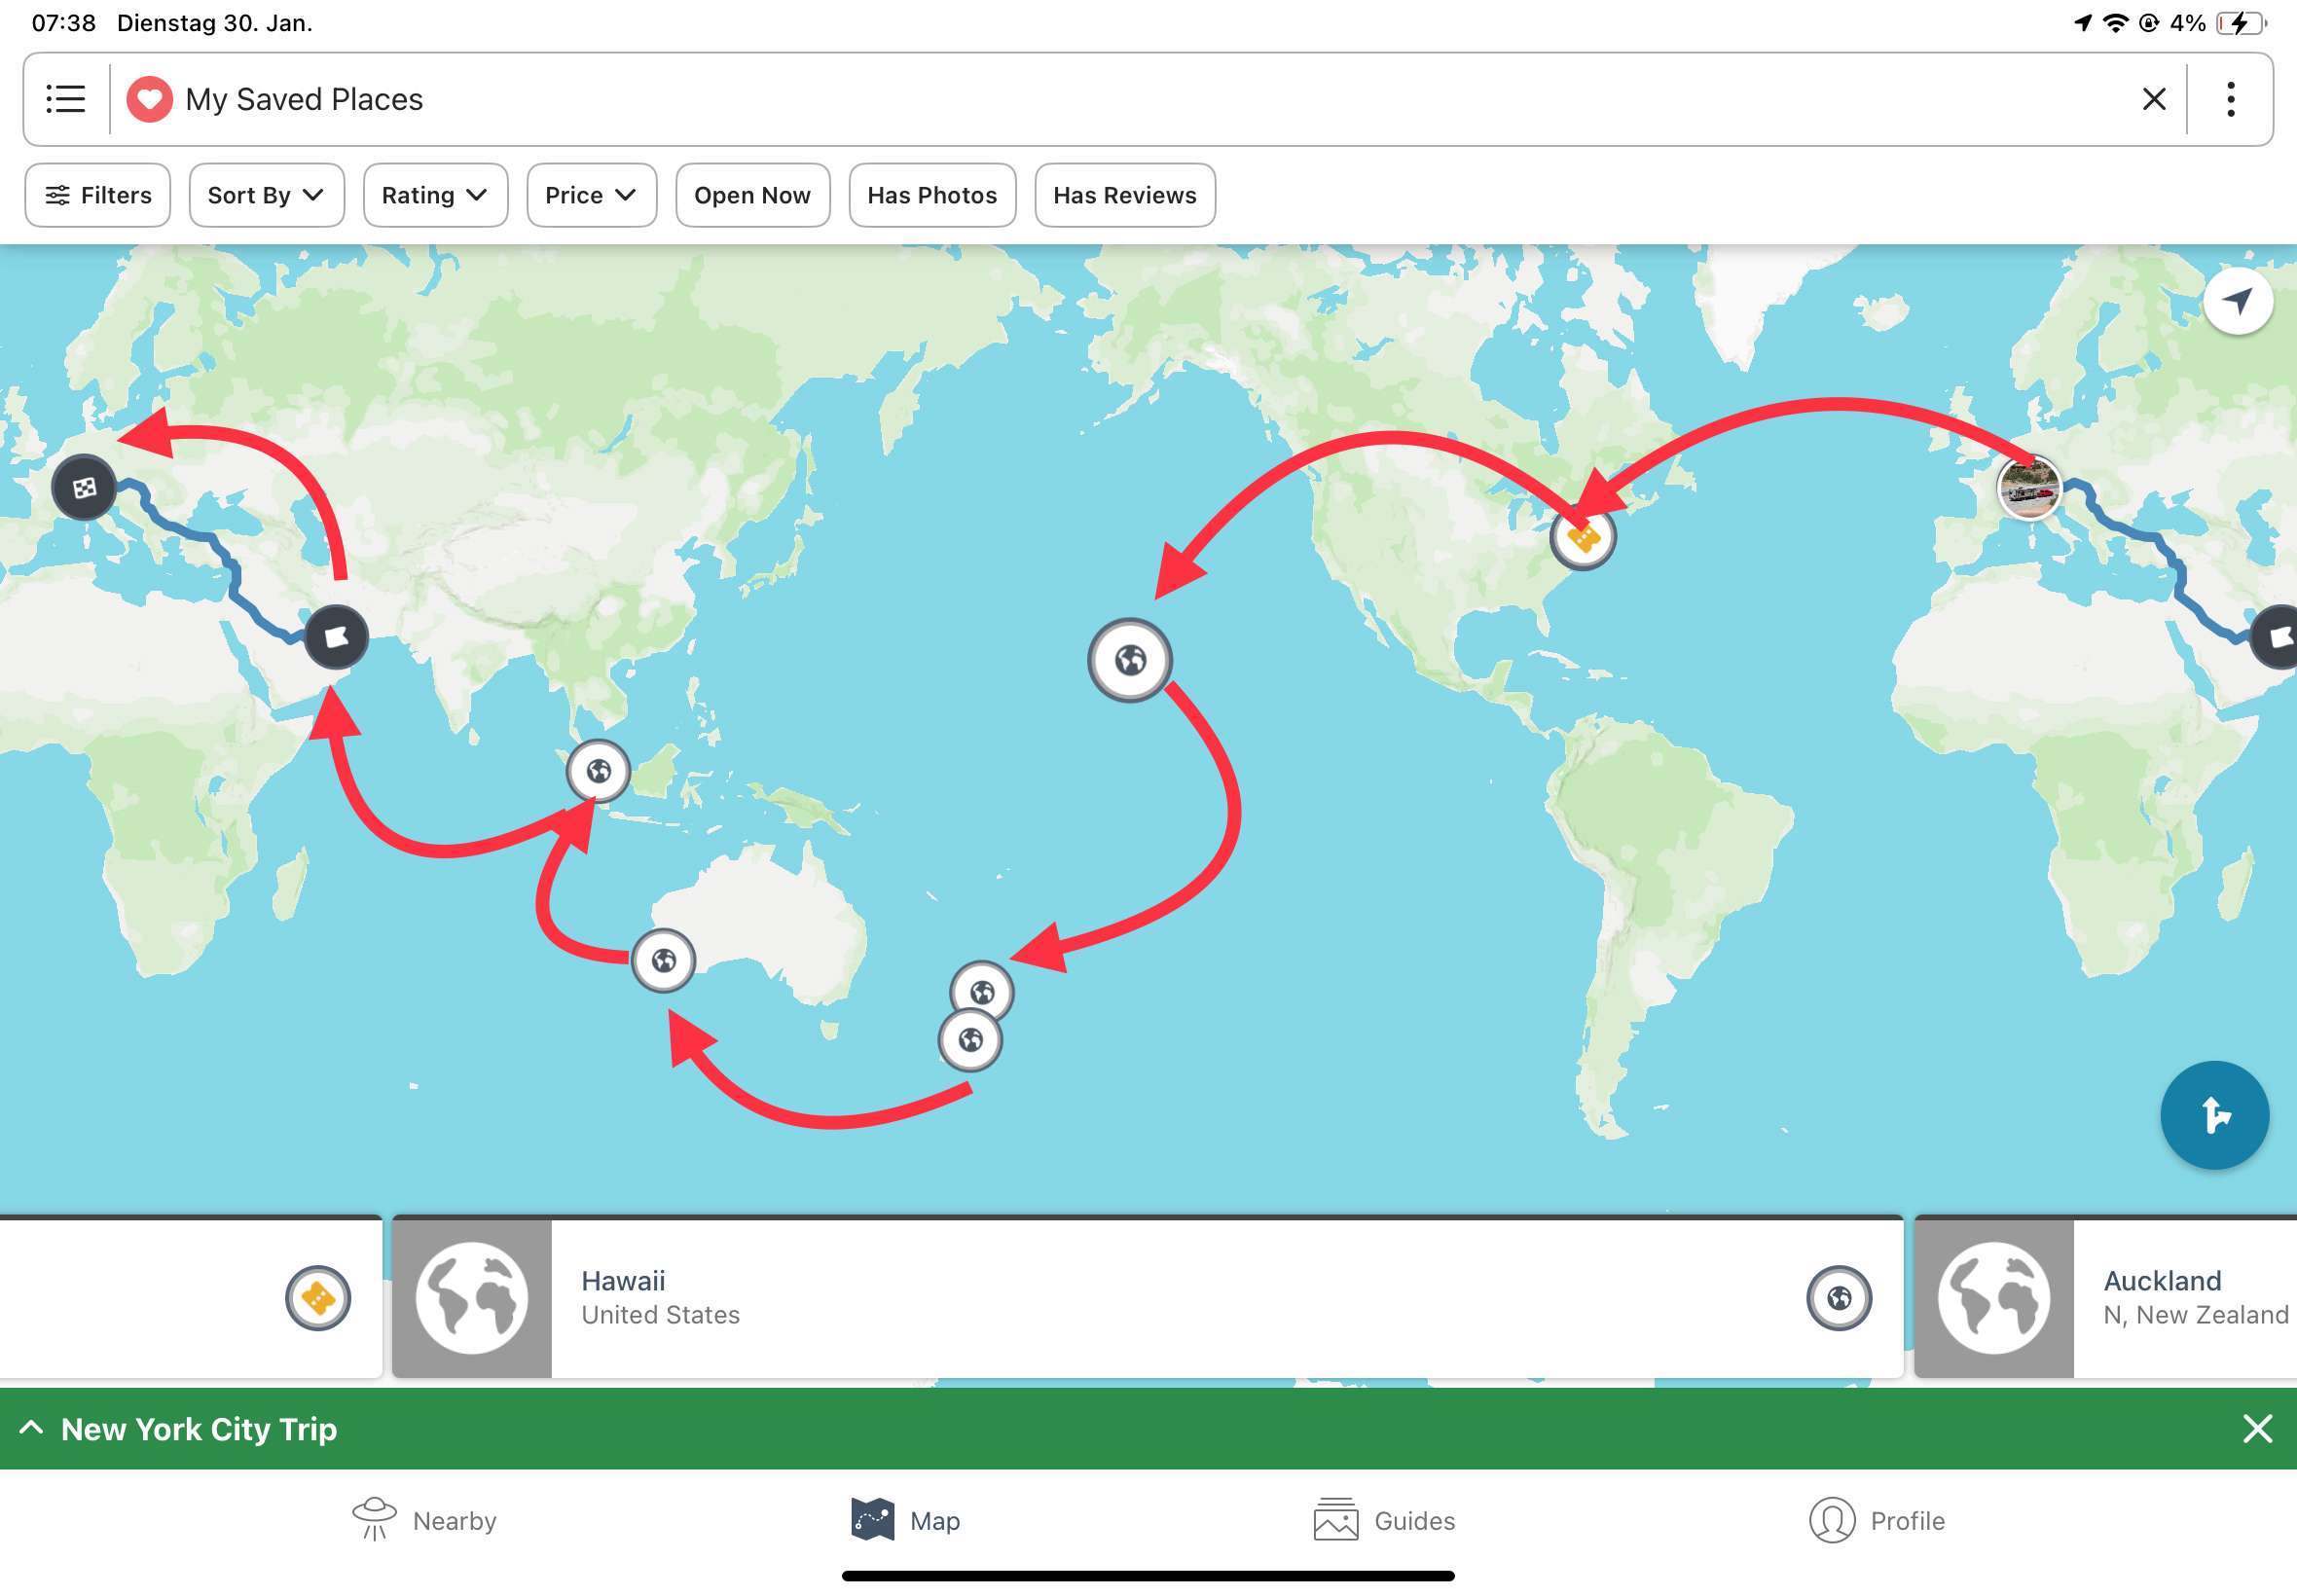Image resolution: width=2297 pixels, height=1596 pixels.
Task: Toggle the Has Reviews filter
Action: tap(1124, 195)
